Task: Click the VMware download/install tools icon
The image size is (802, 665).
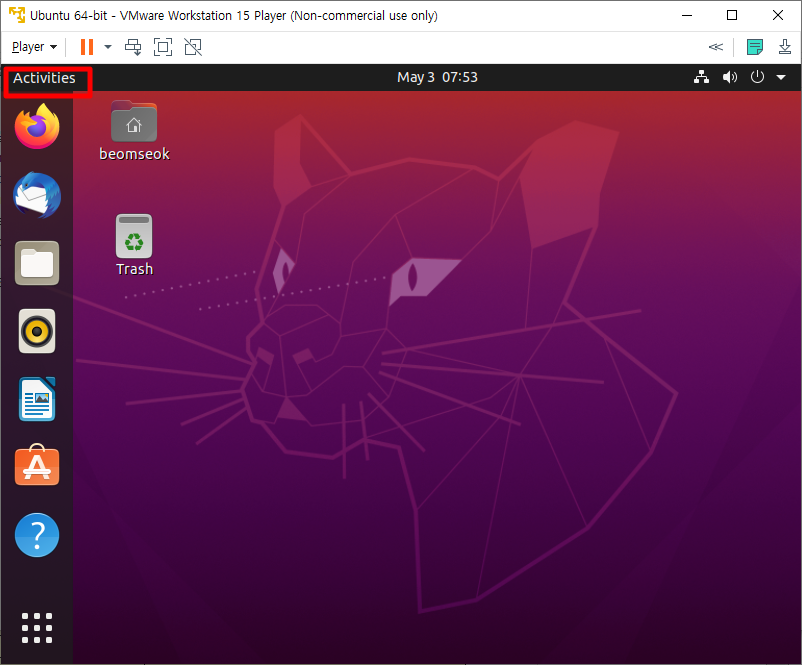Action: (785, 47)
